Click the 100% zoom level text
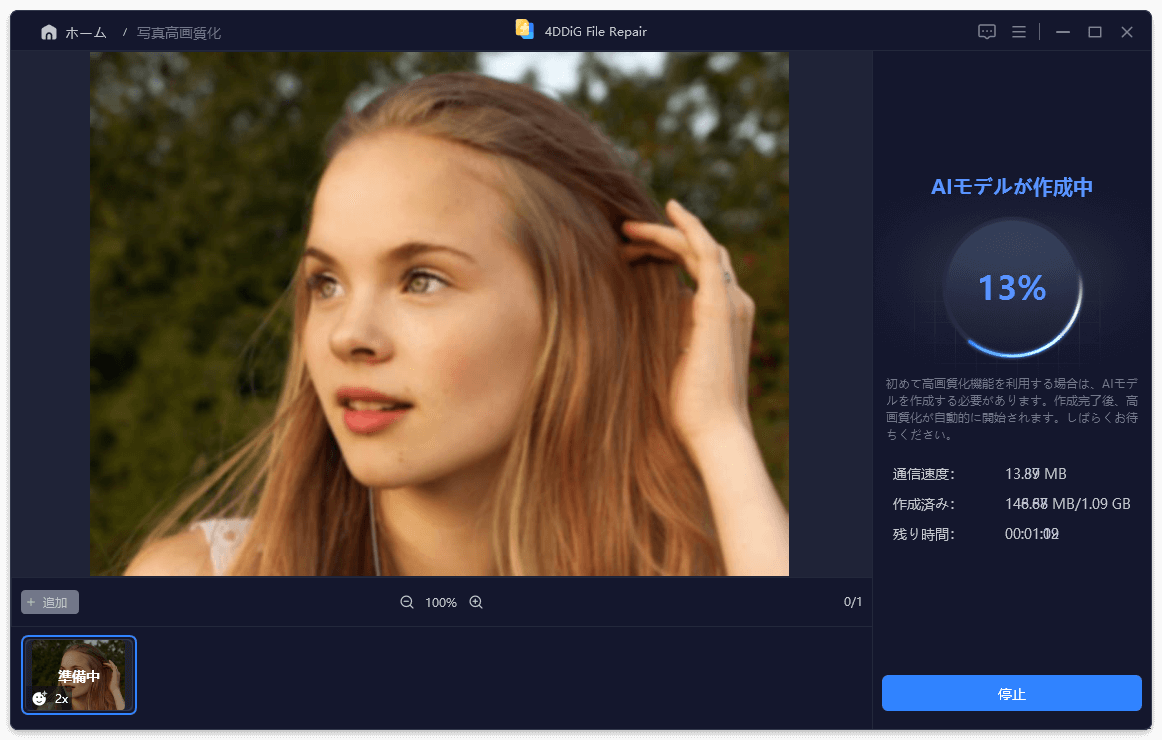The image size is (1162, 740). (x=441, y=603)
